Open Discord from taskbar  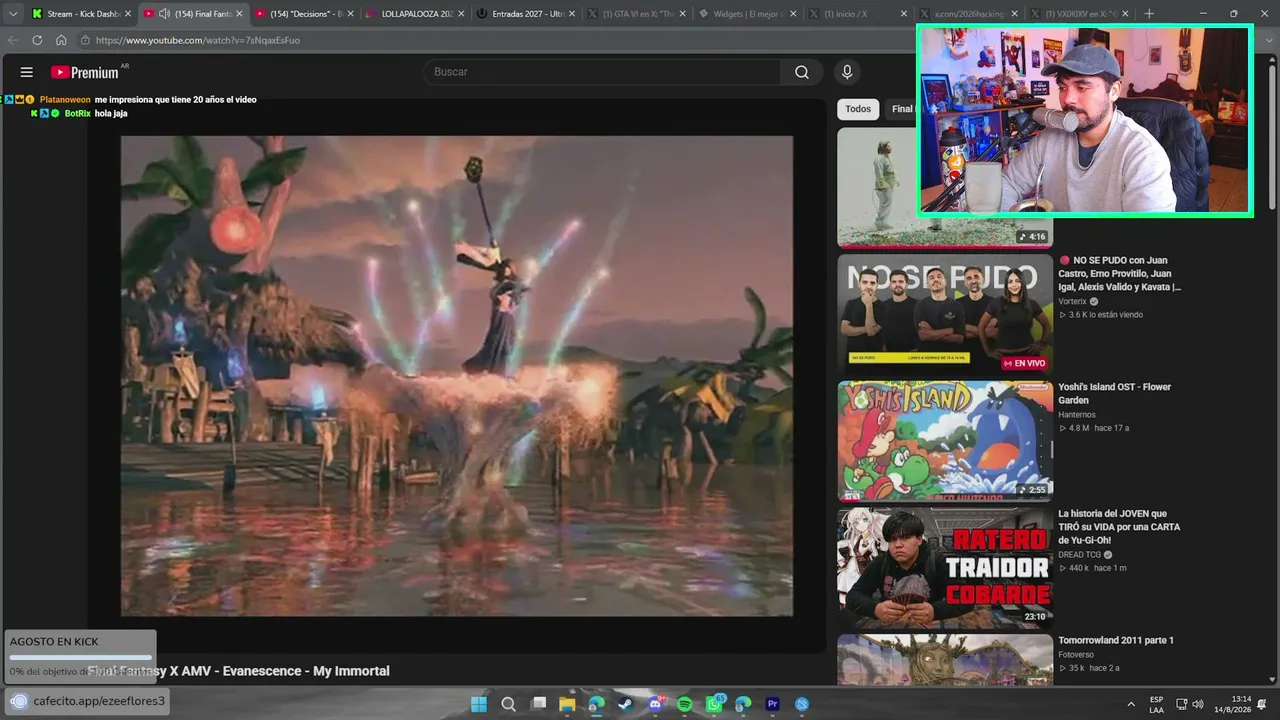[x=656, y=704]
